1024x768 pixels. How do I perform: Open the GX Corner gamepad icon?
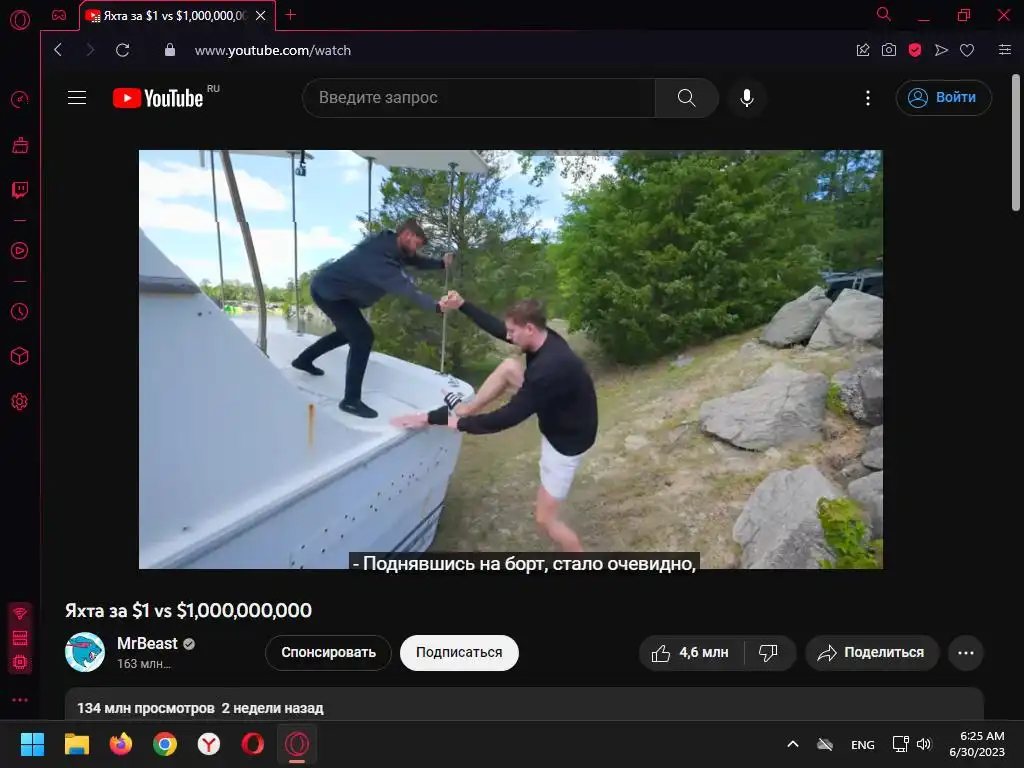tap(59, 16)
